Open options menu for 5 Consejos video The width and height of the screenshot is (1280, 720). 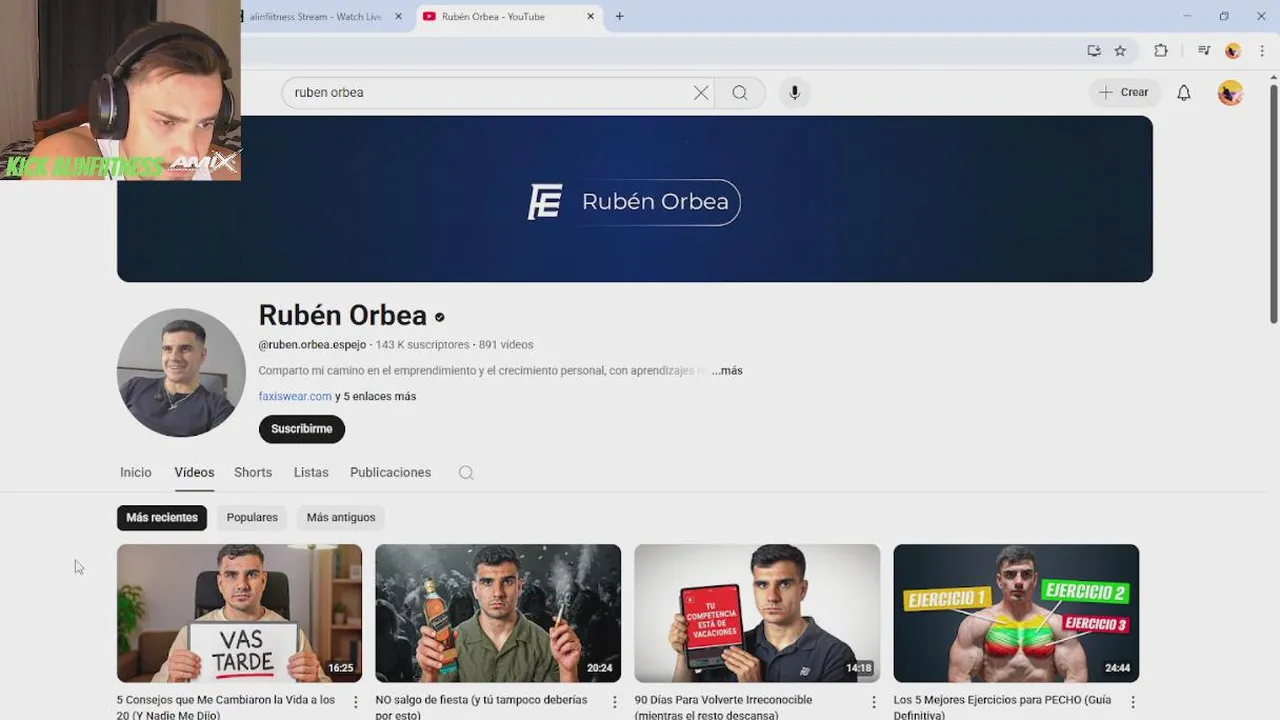[356, 702]
